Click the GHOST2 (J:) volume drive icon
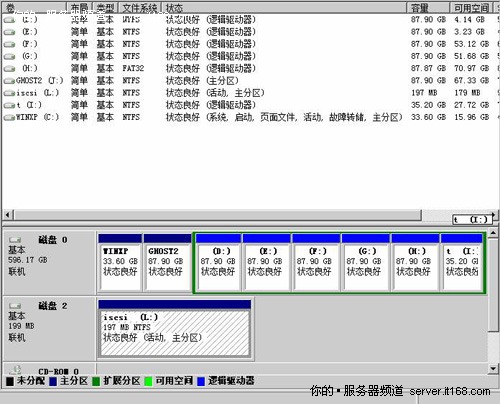The height and width of the screenshot is (404, 500). 9,81
